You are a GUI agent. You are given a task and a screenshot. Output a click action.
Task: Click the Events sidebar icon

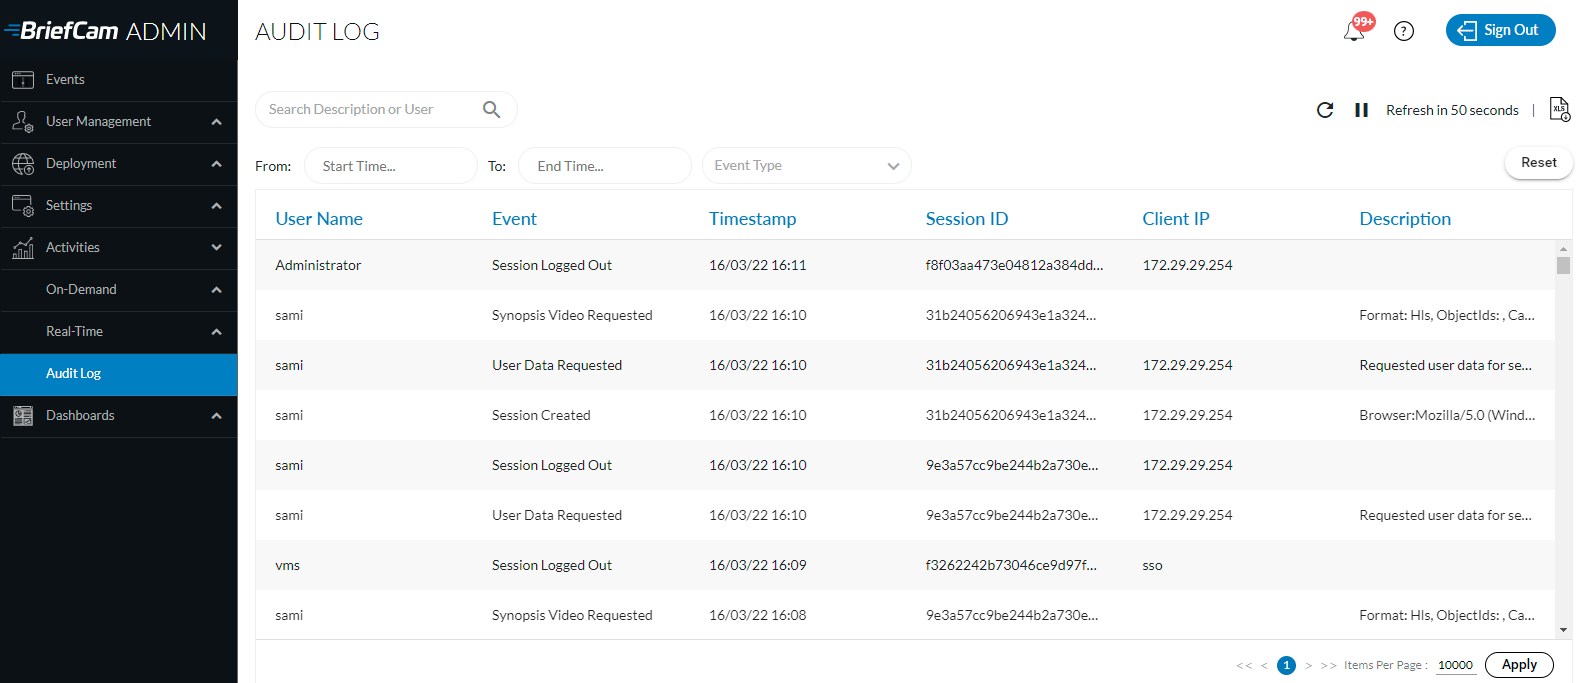(x=23, y=79)
